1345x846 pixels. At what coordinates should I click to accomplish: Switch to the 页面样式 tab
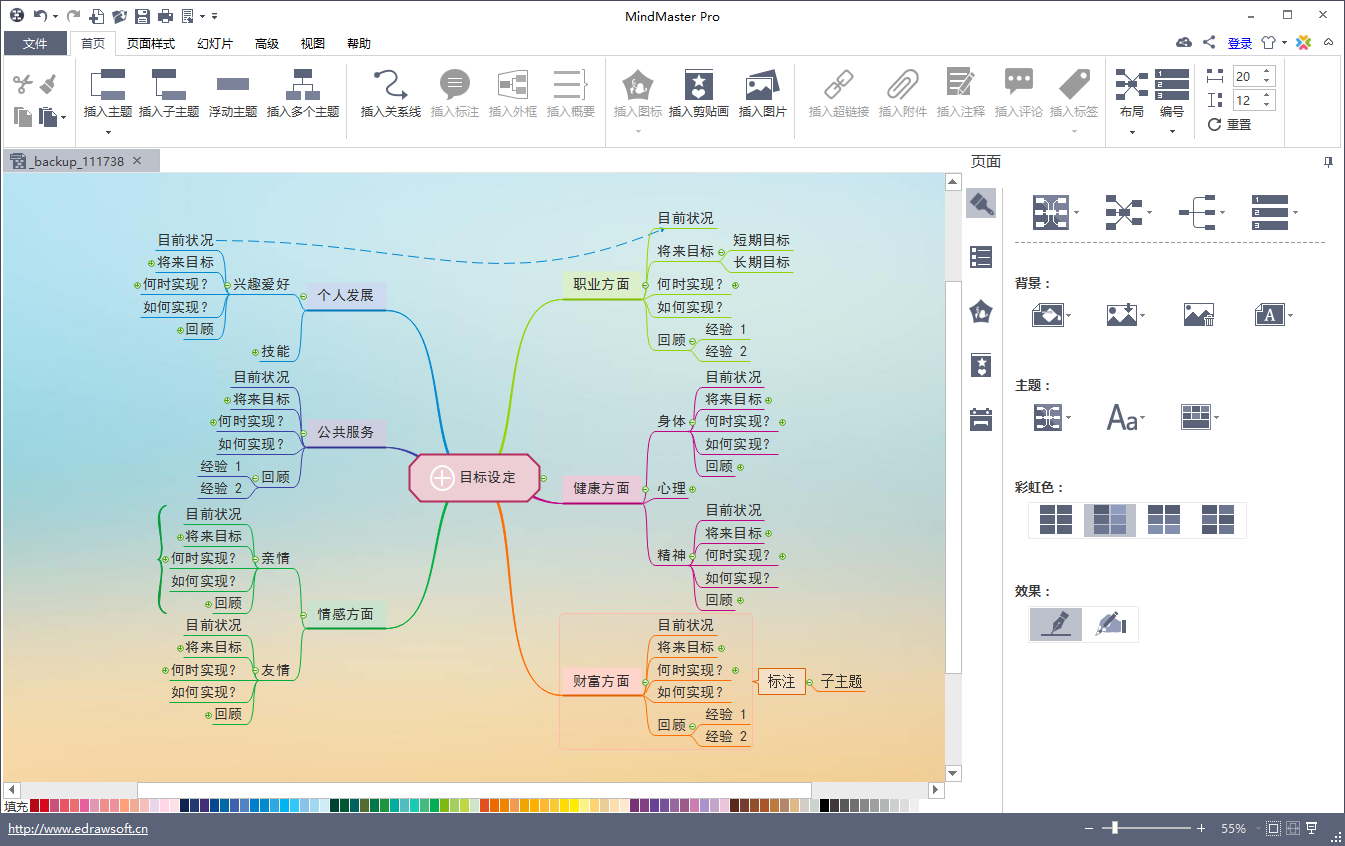coord(151,43)
